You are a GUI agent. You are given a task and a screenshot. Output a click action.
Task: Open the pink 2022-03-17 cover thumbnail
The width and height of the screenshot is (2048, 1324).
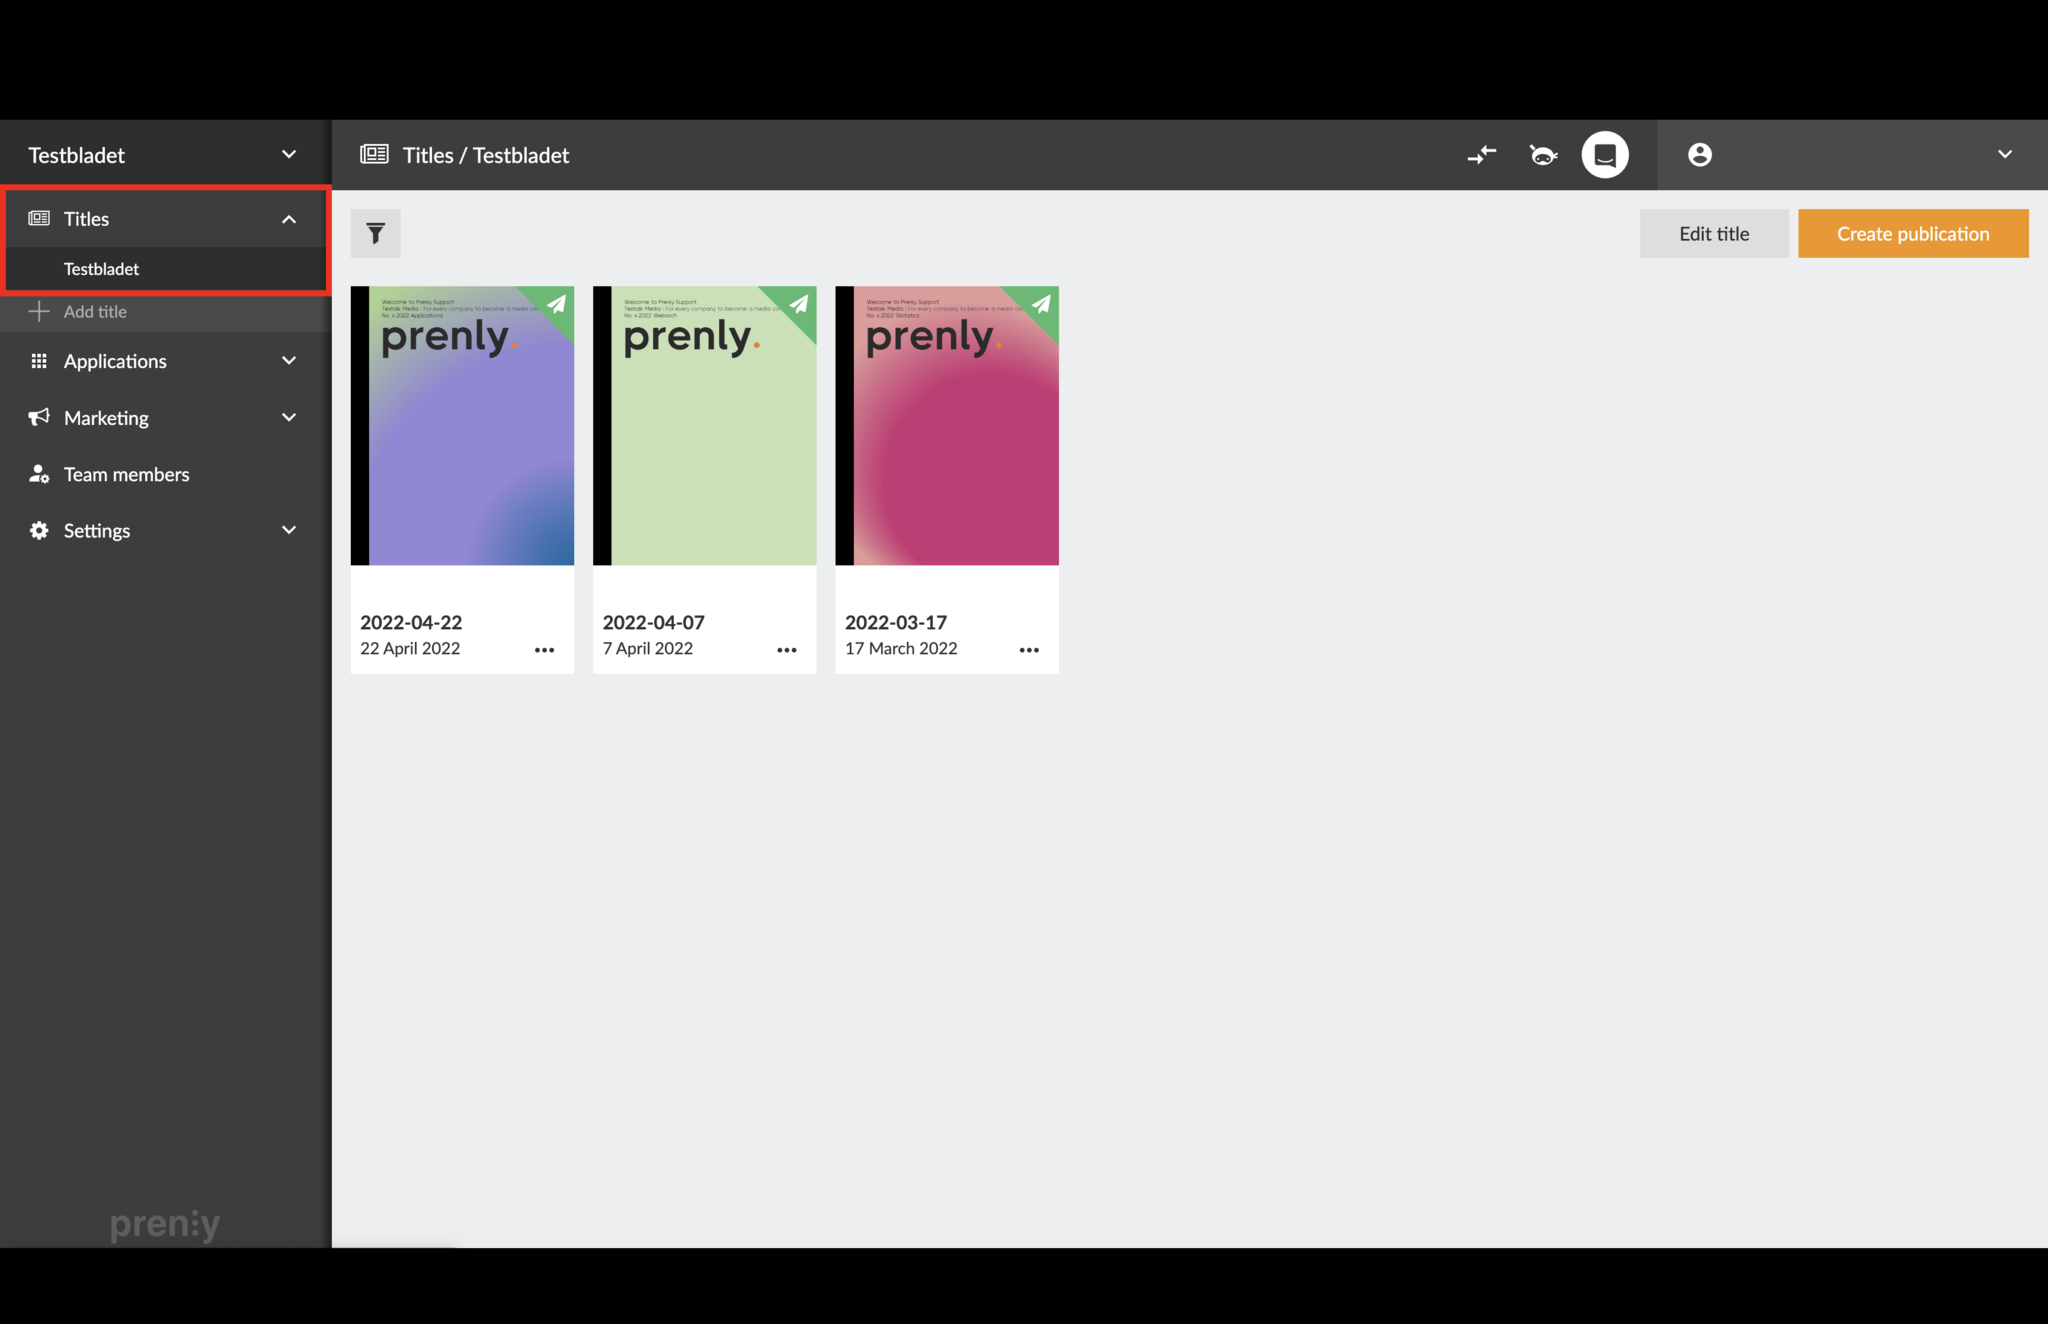click(x=947, y=426)
